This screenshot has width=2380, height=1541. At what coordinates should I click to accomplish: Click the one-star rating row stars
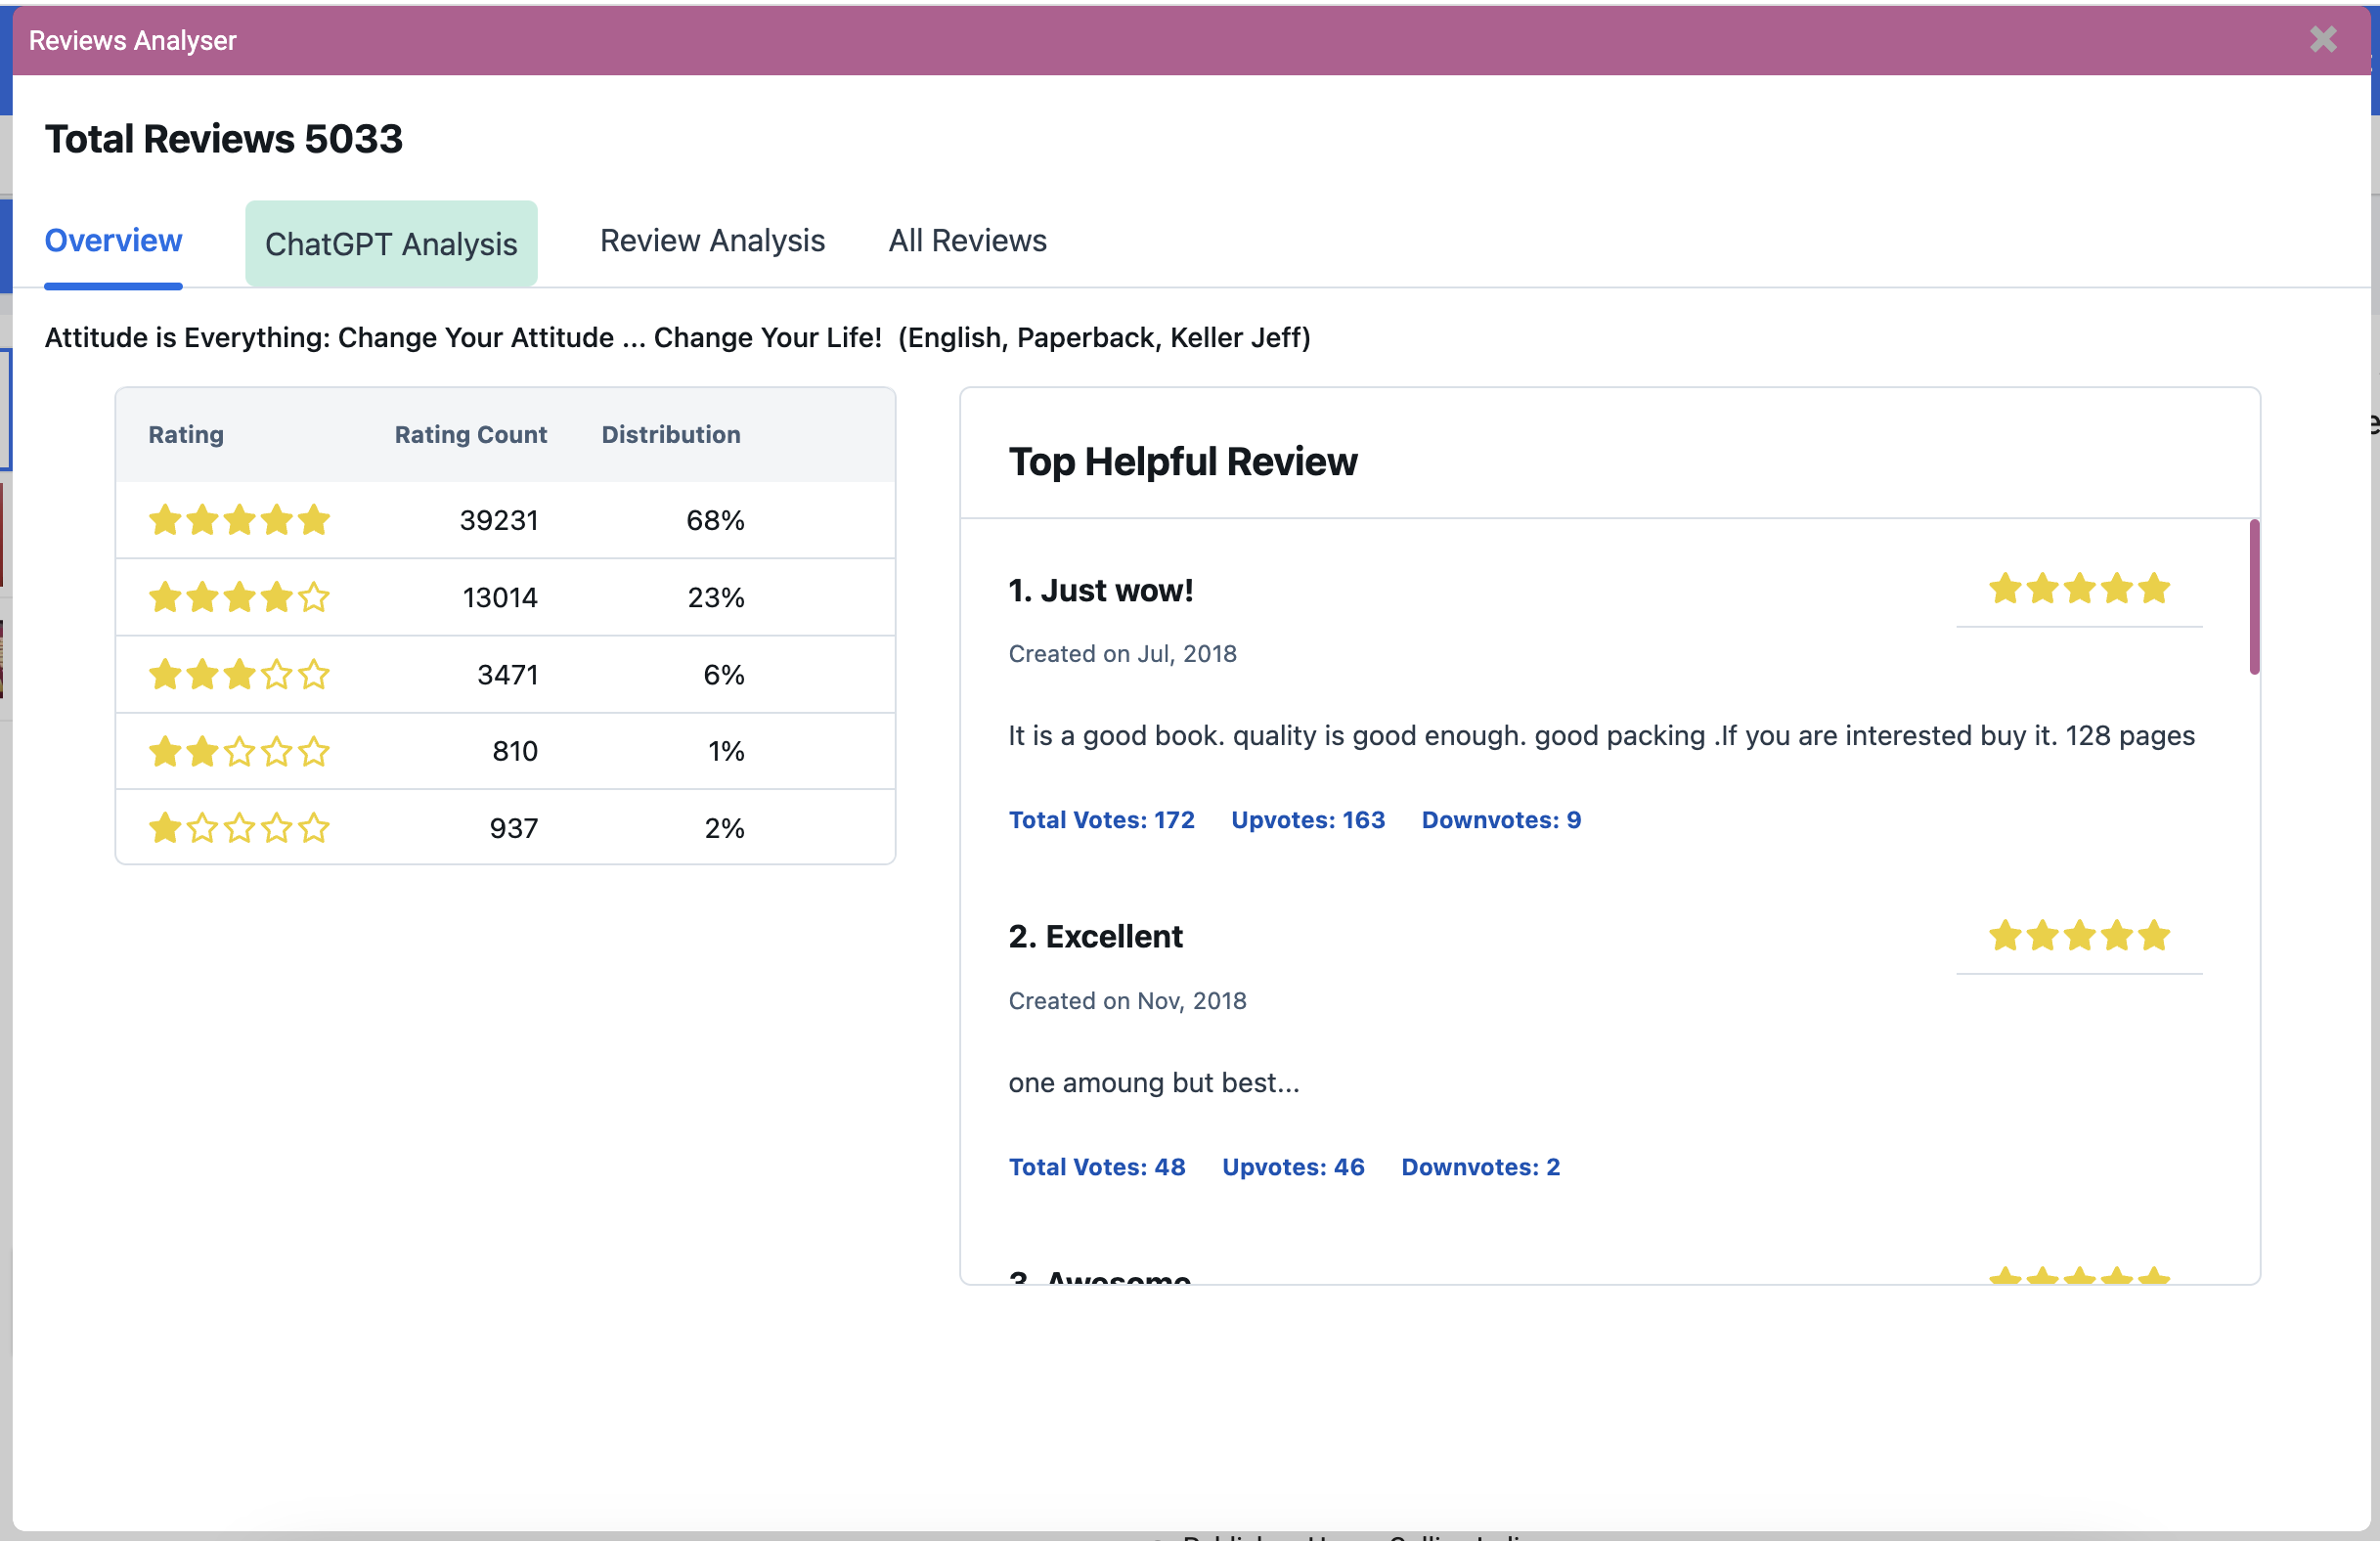[239, 828]
